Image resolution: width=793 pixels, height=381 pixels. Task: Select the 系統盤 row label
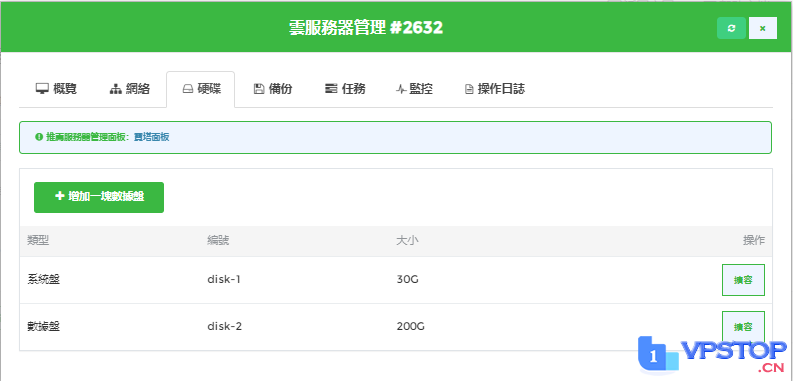pyautogui.click(x=43, y=279)
